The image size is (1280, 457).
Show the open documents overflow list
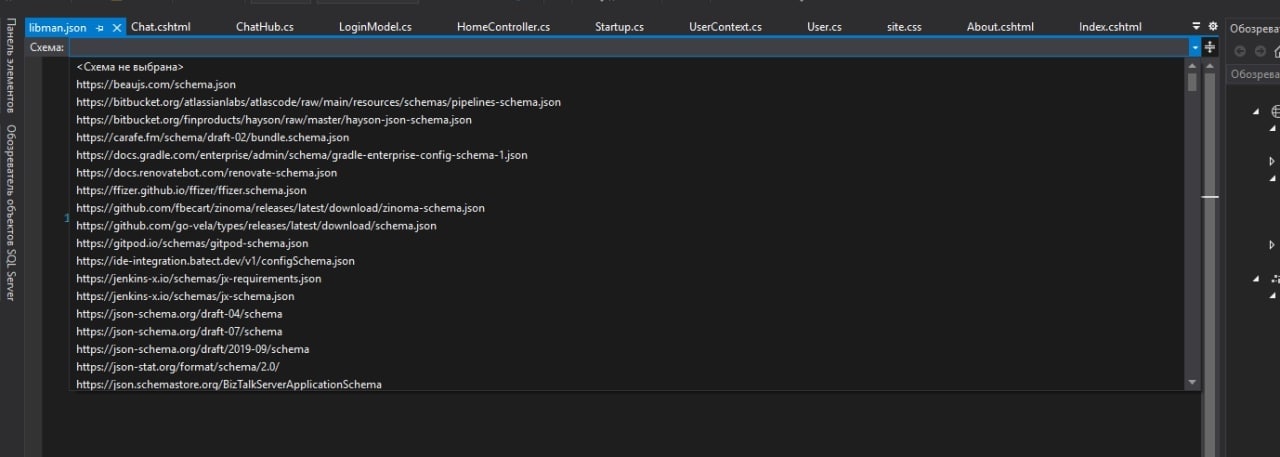coord(1196,27)
